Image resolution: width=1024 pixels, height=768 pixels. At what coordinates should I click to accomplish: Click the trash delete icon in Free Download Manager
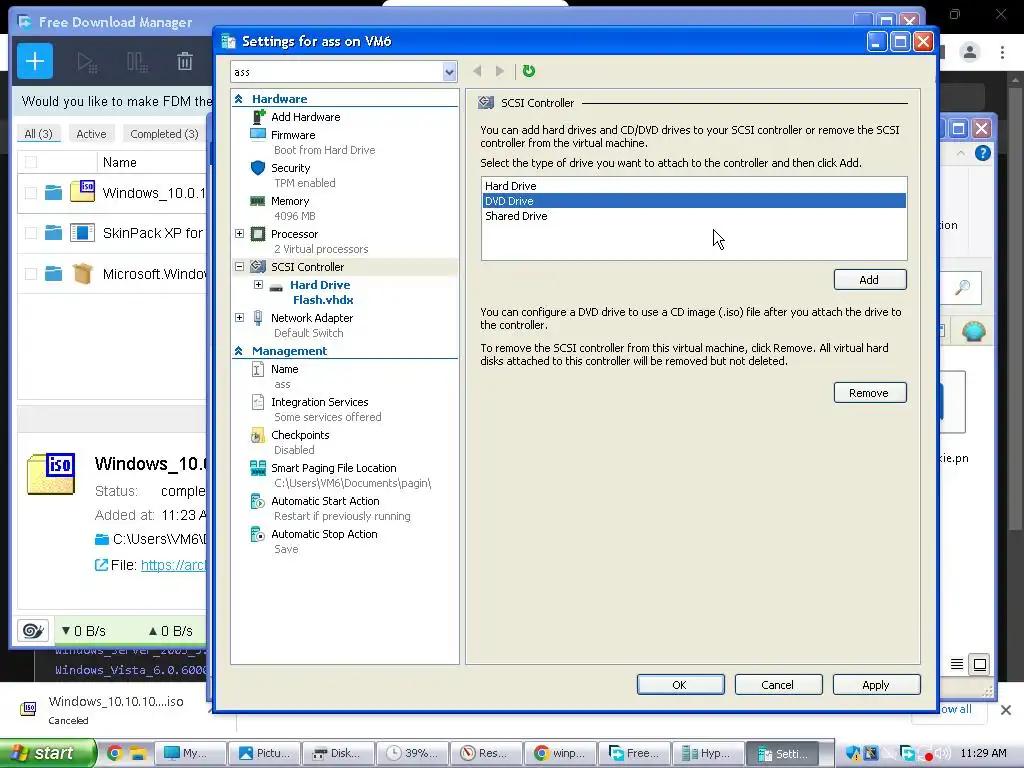click(185, 61)
